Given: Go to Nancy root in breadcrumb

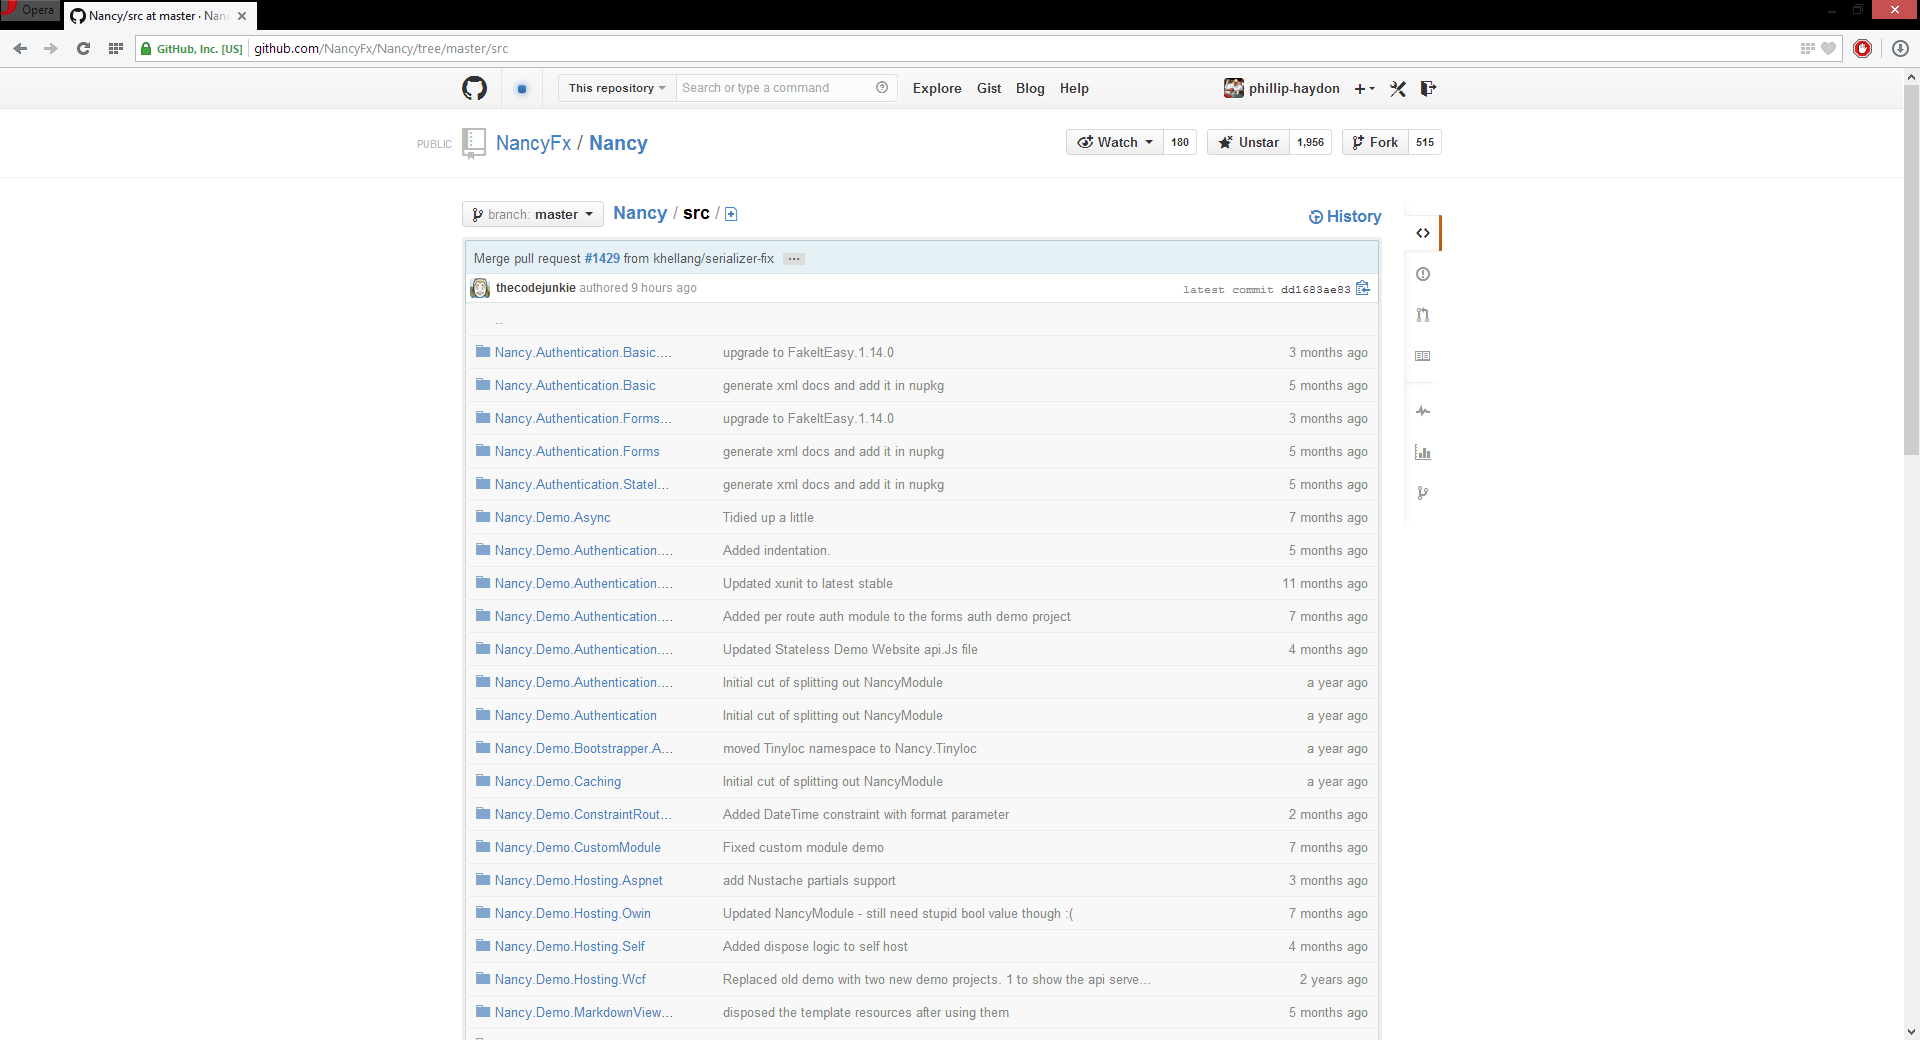Looking at the screenshot, I should (x=640, y=213).
